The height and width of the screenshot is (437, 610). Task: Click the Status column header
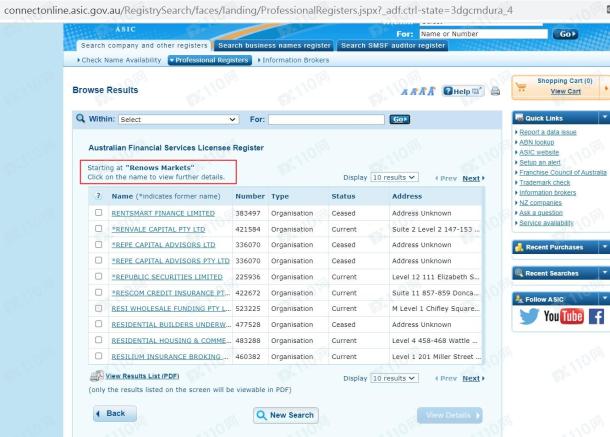(x=343, y=196)
